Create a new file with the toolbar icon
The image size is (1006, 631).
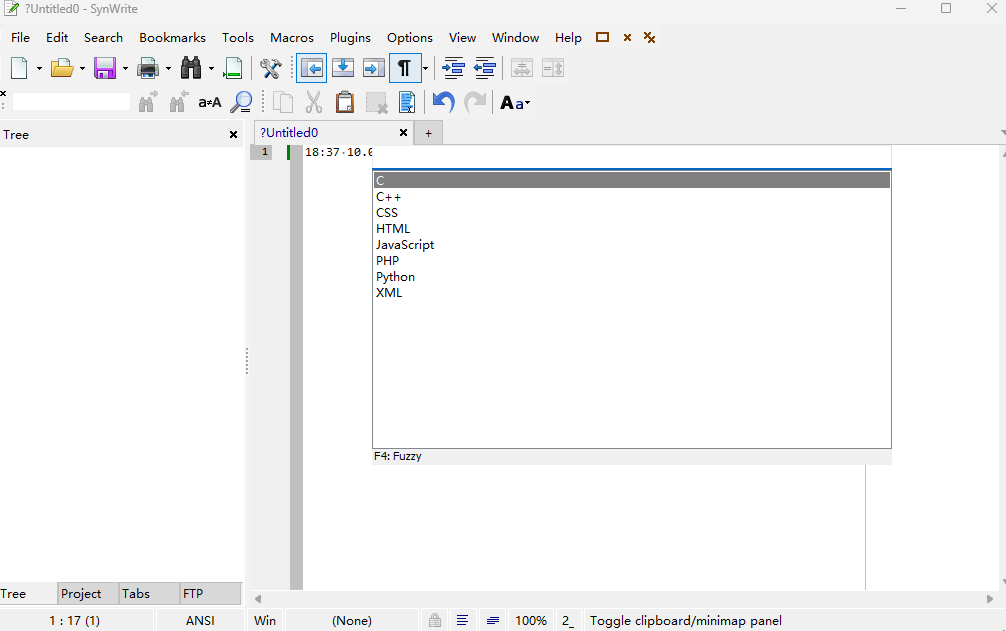19,68
